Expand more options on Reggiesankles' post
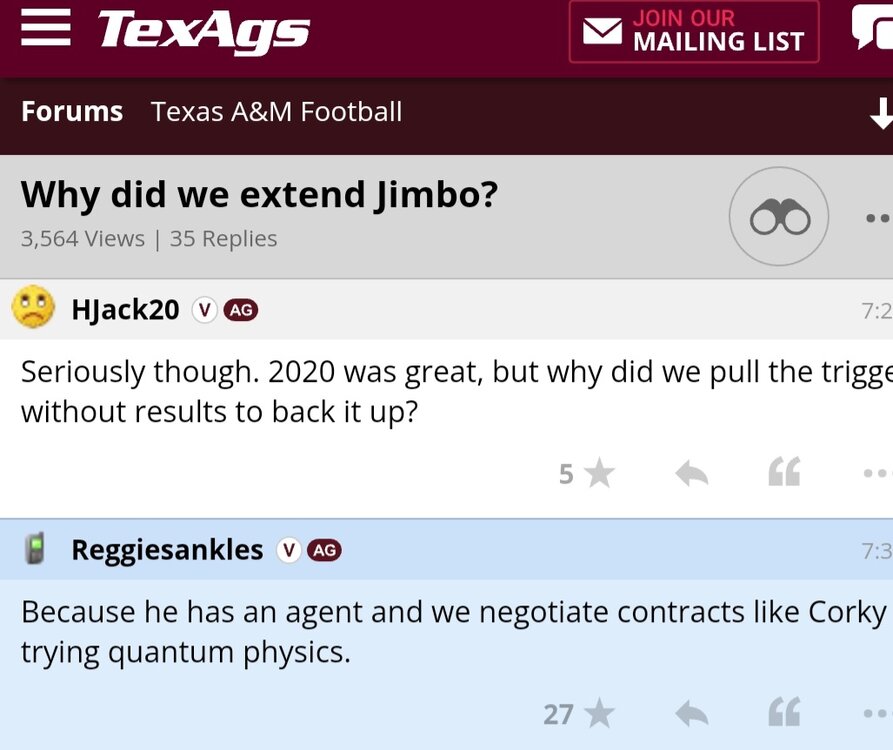 point(876,713)
